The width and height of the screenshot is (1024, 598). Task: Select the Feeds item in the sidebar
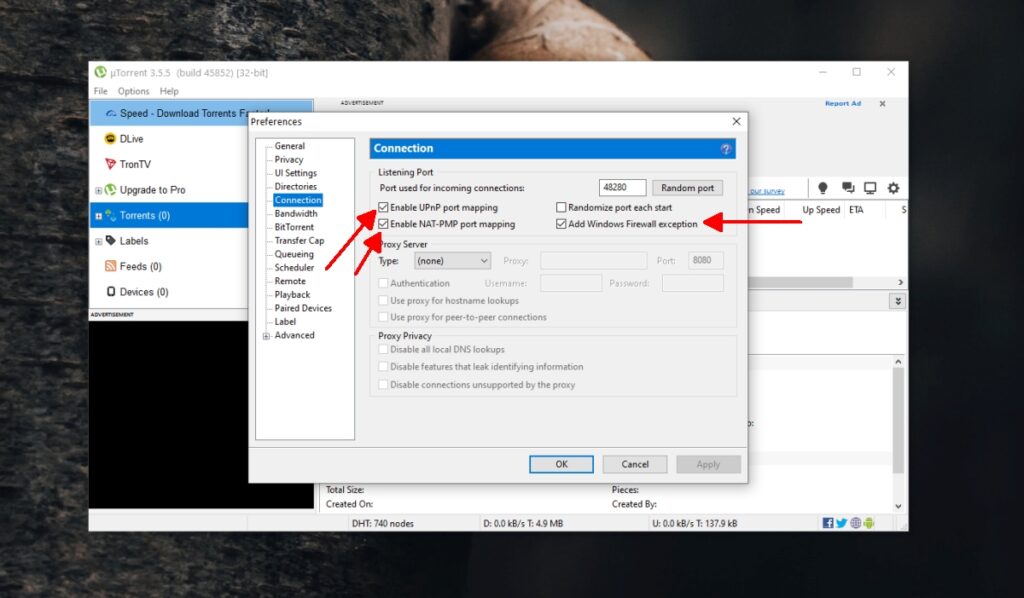tap(140, 264)
